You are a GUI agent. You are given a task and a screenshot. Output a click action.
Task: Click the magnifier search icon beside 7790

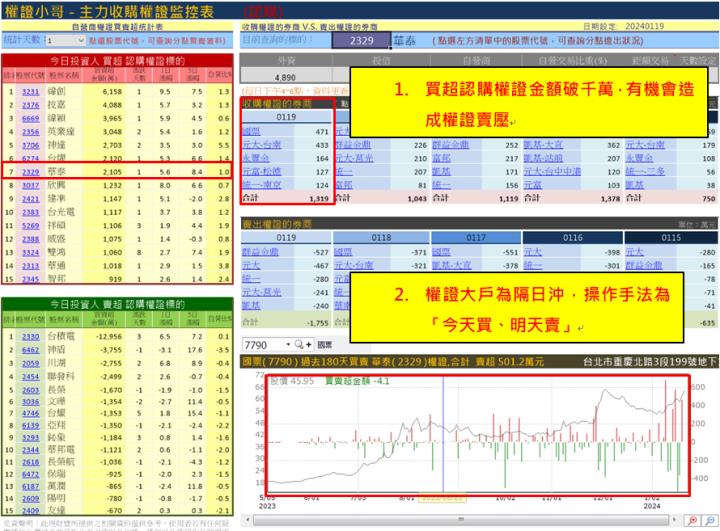299,344
